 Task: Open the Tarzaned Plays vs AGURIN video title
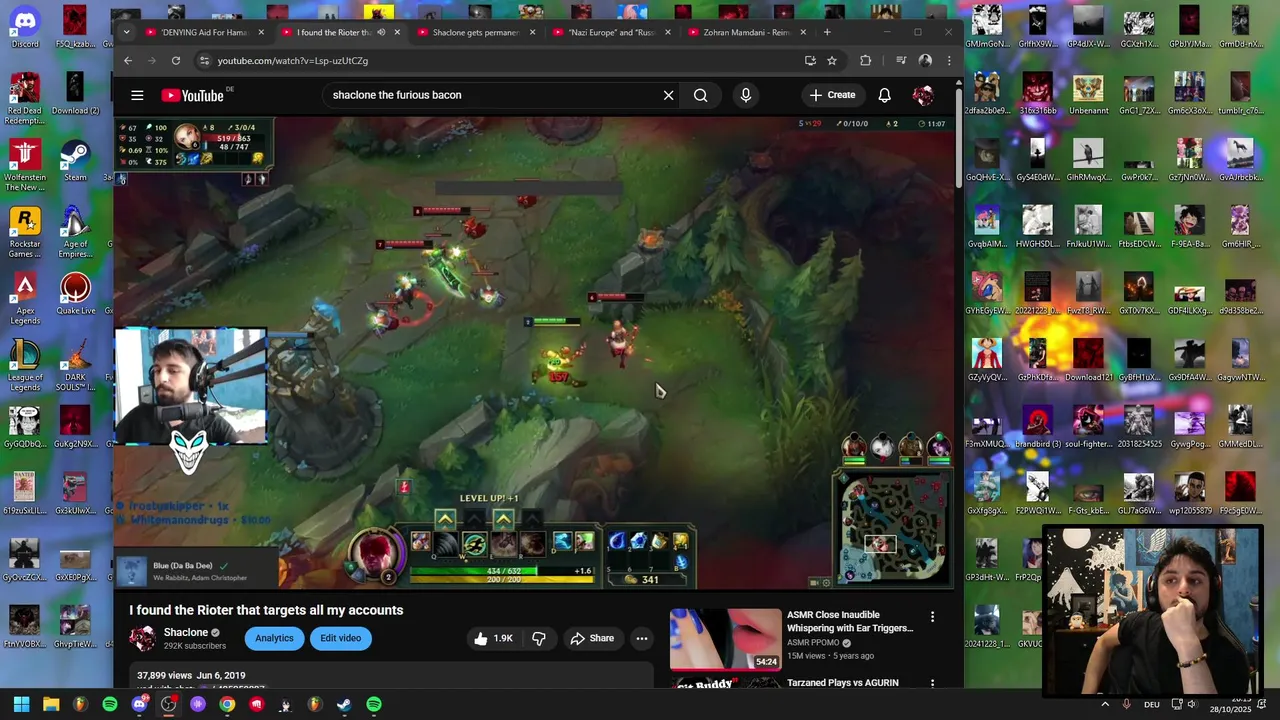[843, 683]
